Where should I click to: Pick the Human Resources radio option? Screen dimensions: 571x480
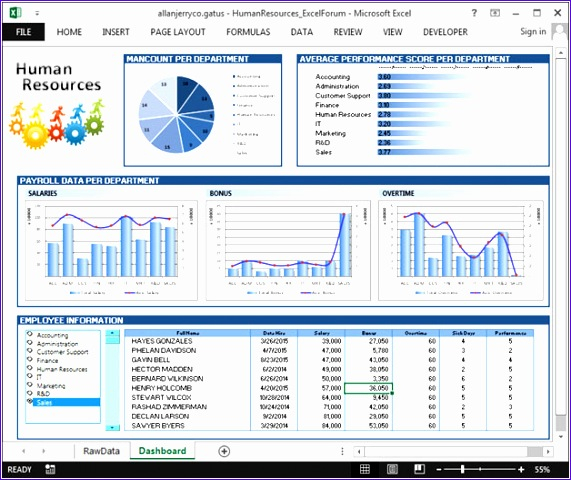30,368
